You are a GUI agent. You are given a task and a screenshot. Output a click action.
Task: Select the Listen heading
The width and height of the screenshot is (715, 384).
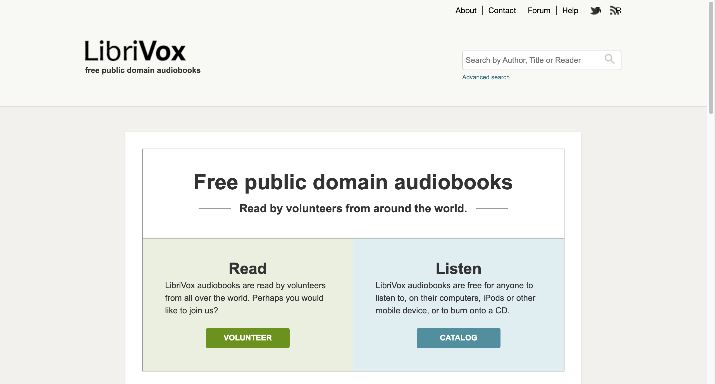pos(458,269)
